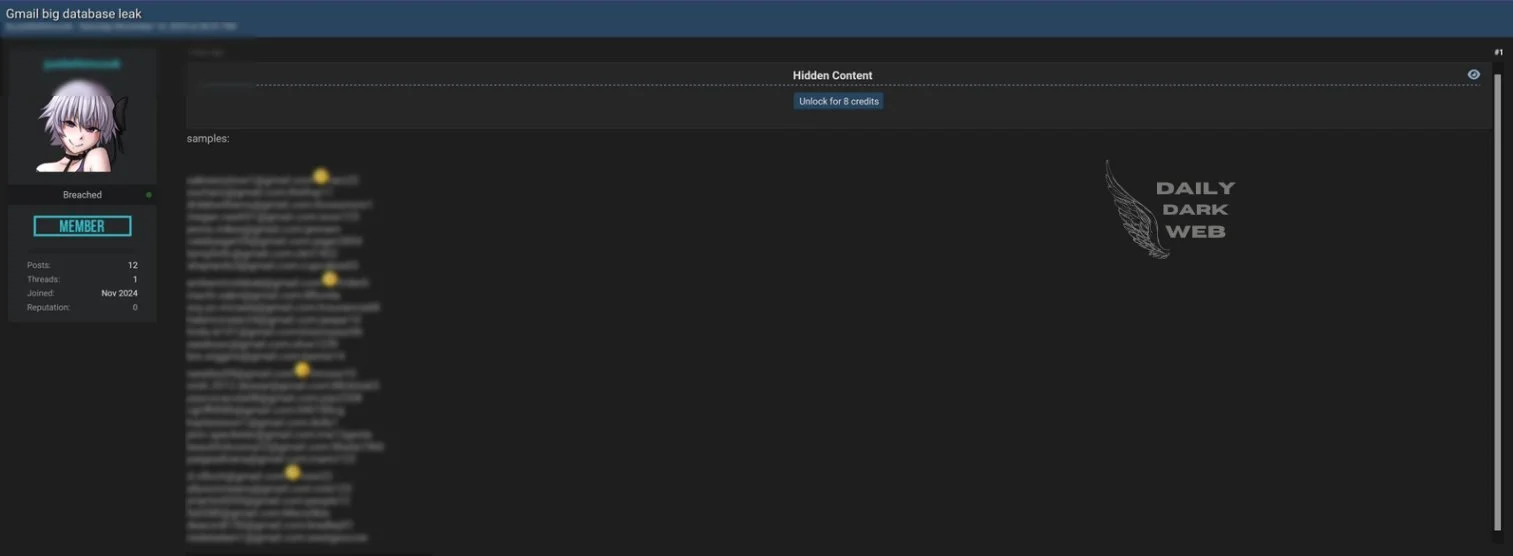Click the MEMBER badge under the avatar

coord(82,226)
